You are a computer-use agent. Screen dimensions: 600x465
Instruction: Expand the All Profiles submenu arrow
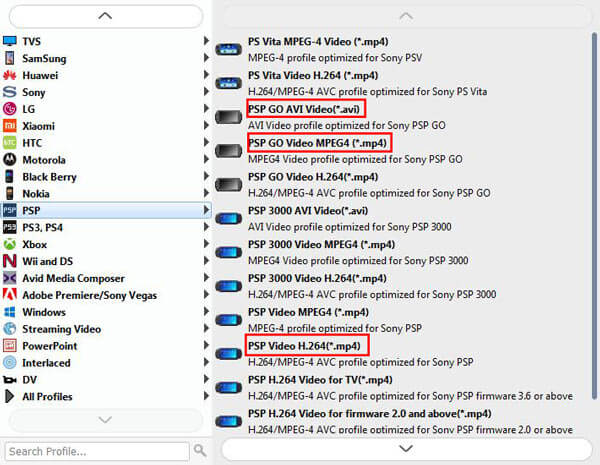tap(206, 396)
